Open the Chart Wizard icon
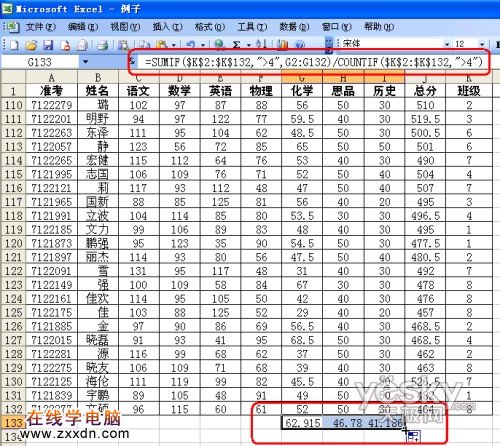 [283, 44]
